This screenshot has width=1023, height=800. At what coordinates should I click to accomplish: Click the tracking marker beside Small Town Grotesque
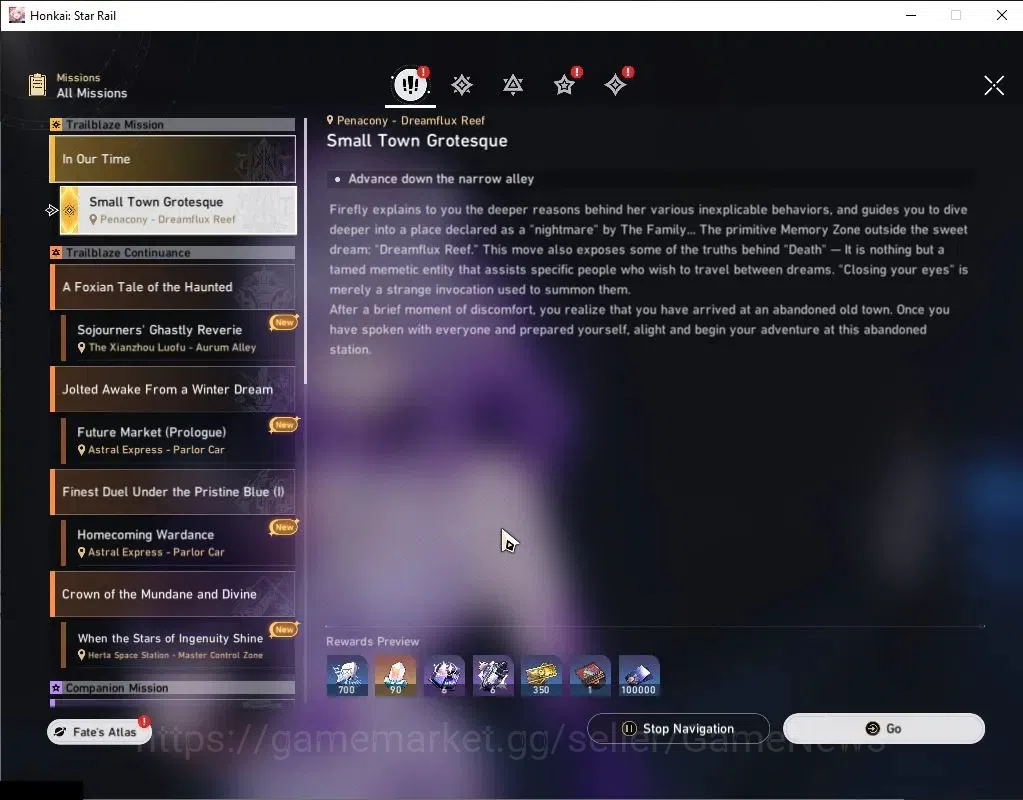coord(52,210)
